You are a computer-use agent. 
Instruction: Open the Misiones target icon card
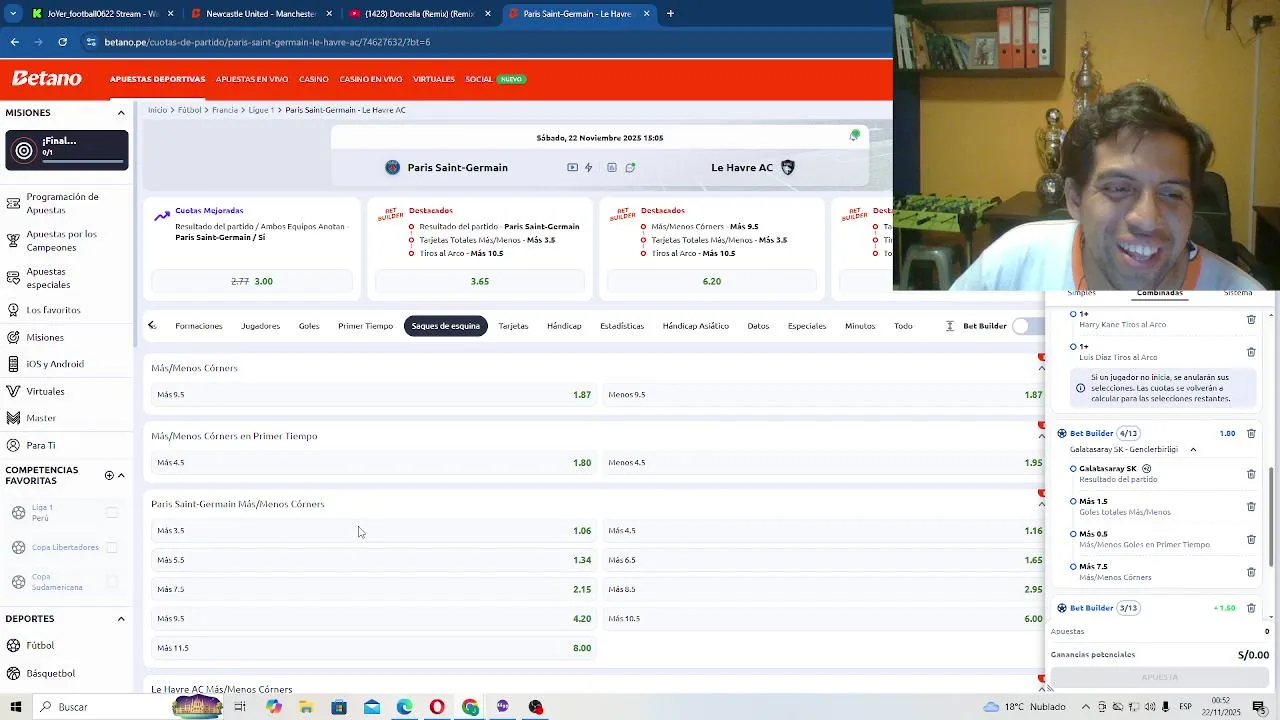coord(67,150)
